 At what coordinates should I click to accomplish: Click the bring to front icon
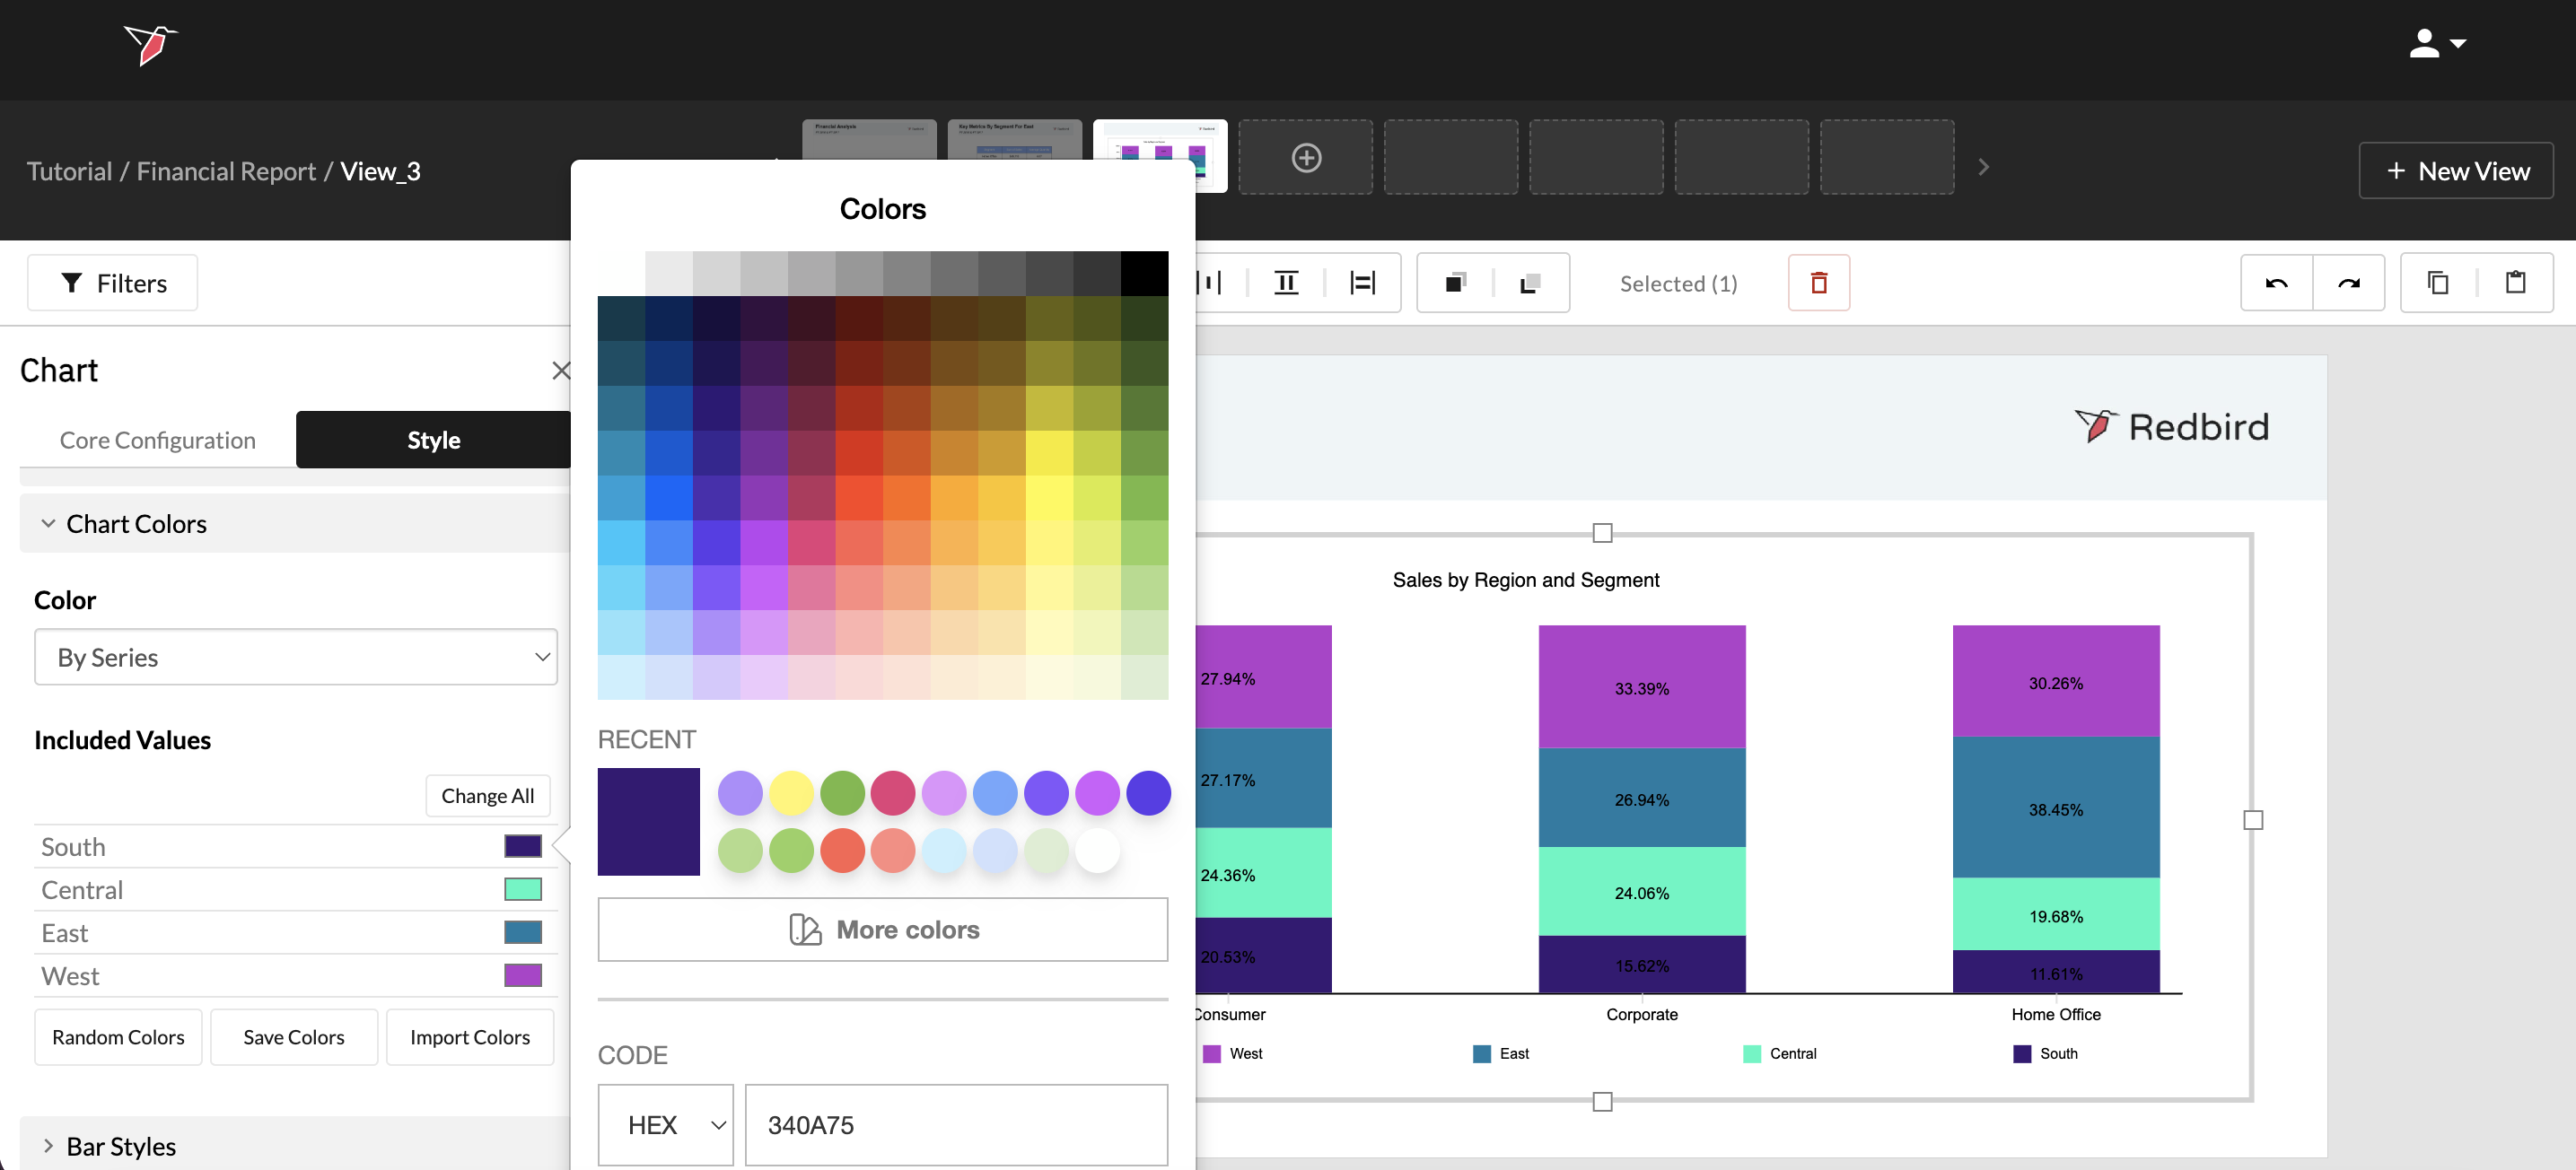point(1455,283)
